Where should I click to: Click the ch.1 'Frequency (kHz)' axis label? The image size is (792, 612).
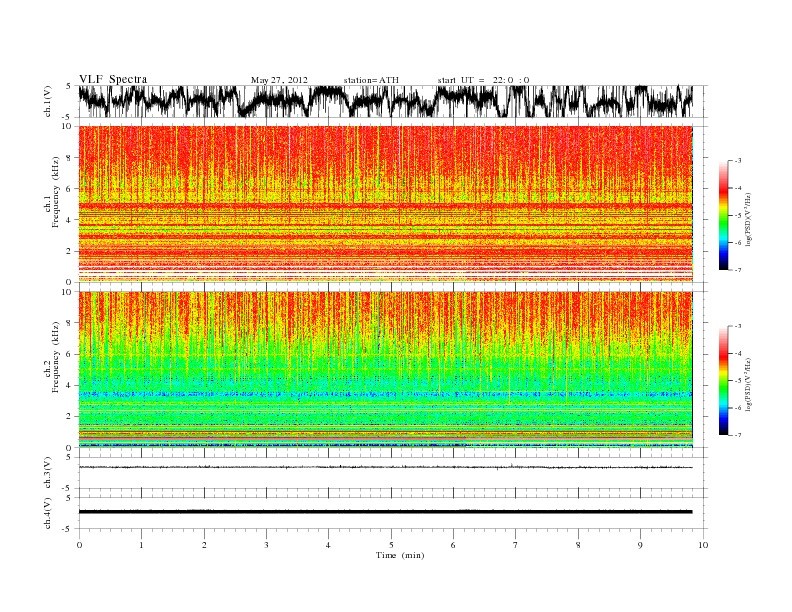[x=56, y=192]
